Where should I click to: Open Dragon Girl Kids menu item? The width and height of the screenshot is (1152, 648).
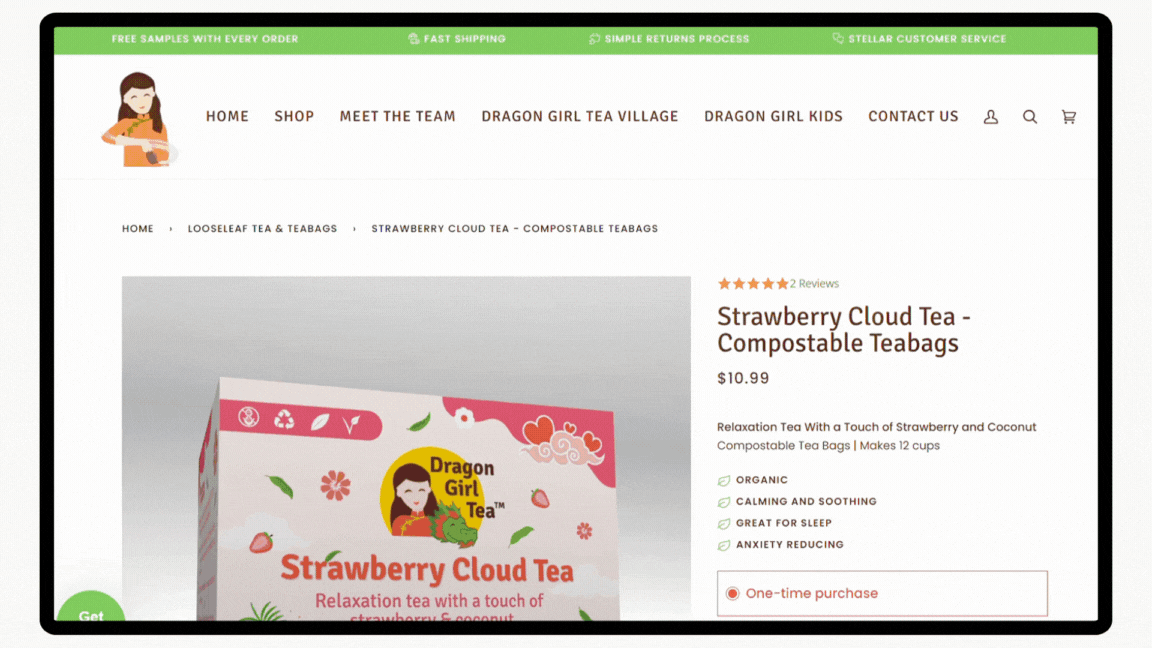coord(773,116)
